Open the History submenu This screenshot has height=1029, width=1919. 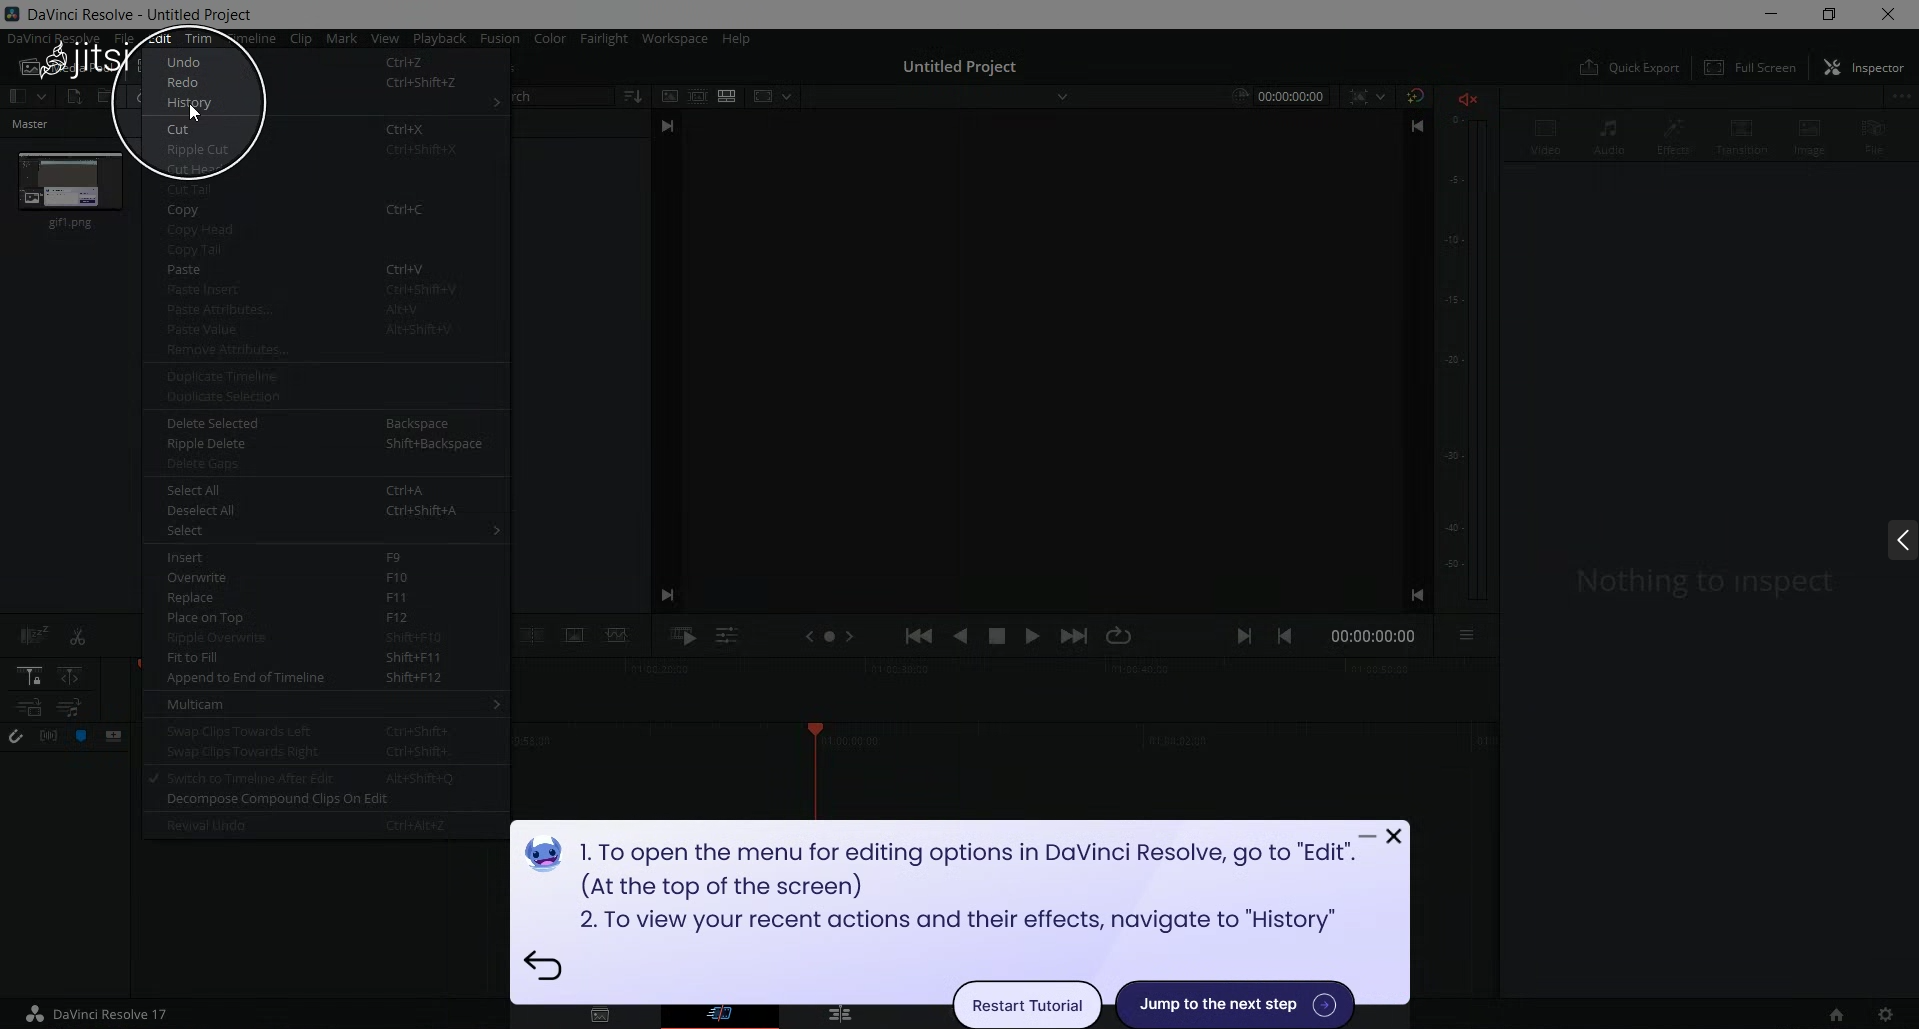point(189,103)
